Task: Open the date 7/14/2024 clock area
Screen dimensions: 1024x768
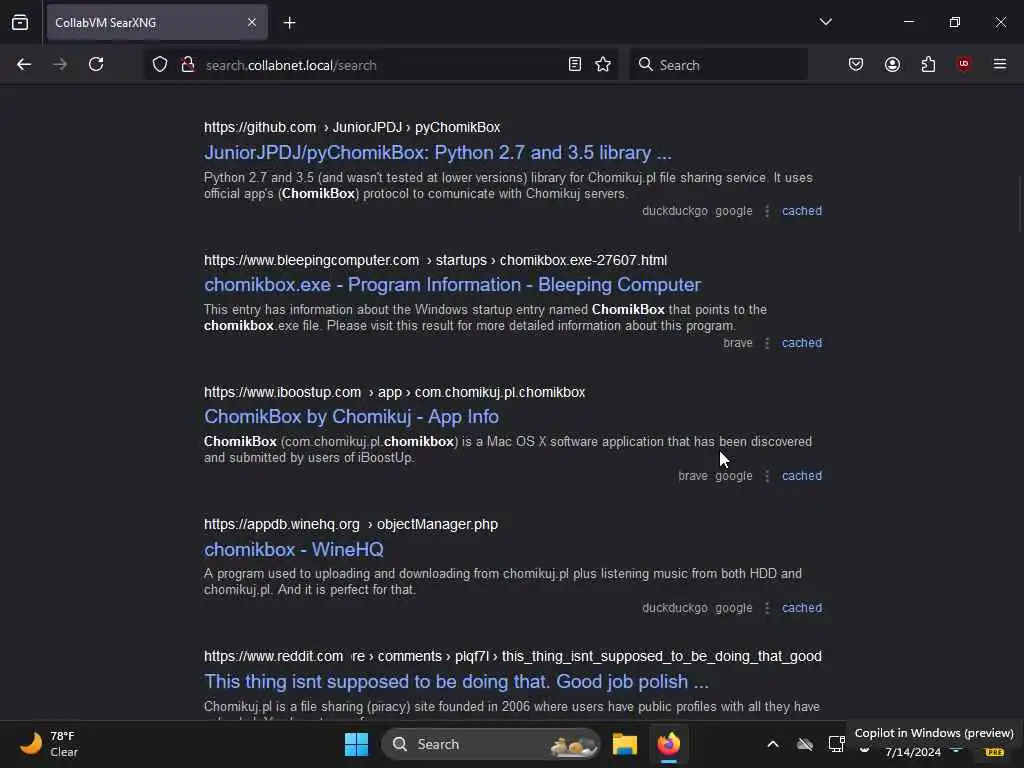Action: (x=913, y=752)
